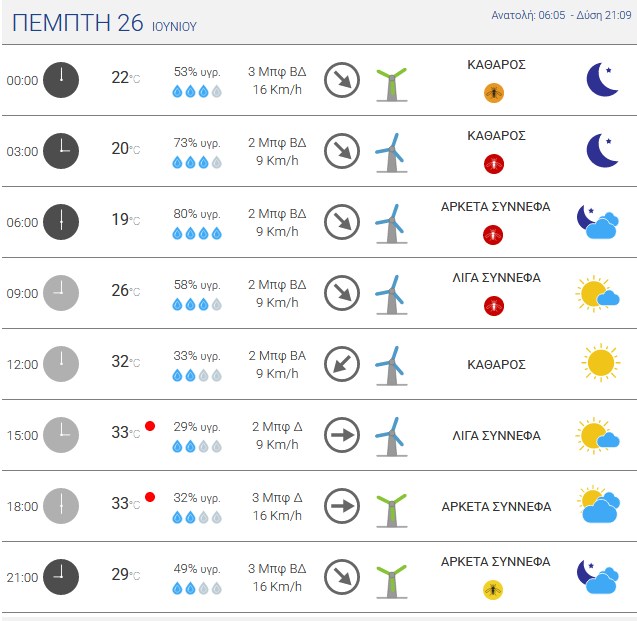Click the sunrise and sunset times text
The image size is (637, 621).
click(561, 15)
